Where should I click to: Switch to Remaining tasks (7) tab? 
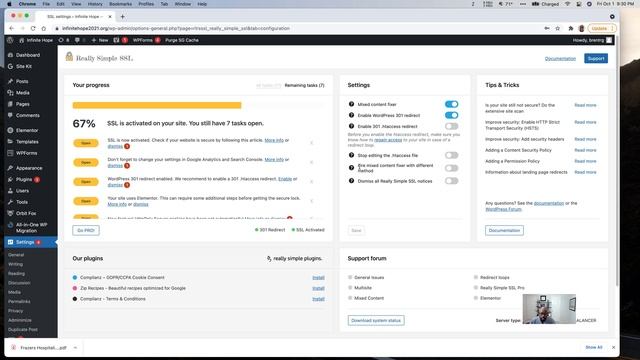pos(304,85)
